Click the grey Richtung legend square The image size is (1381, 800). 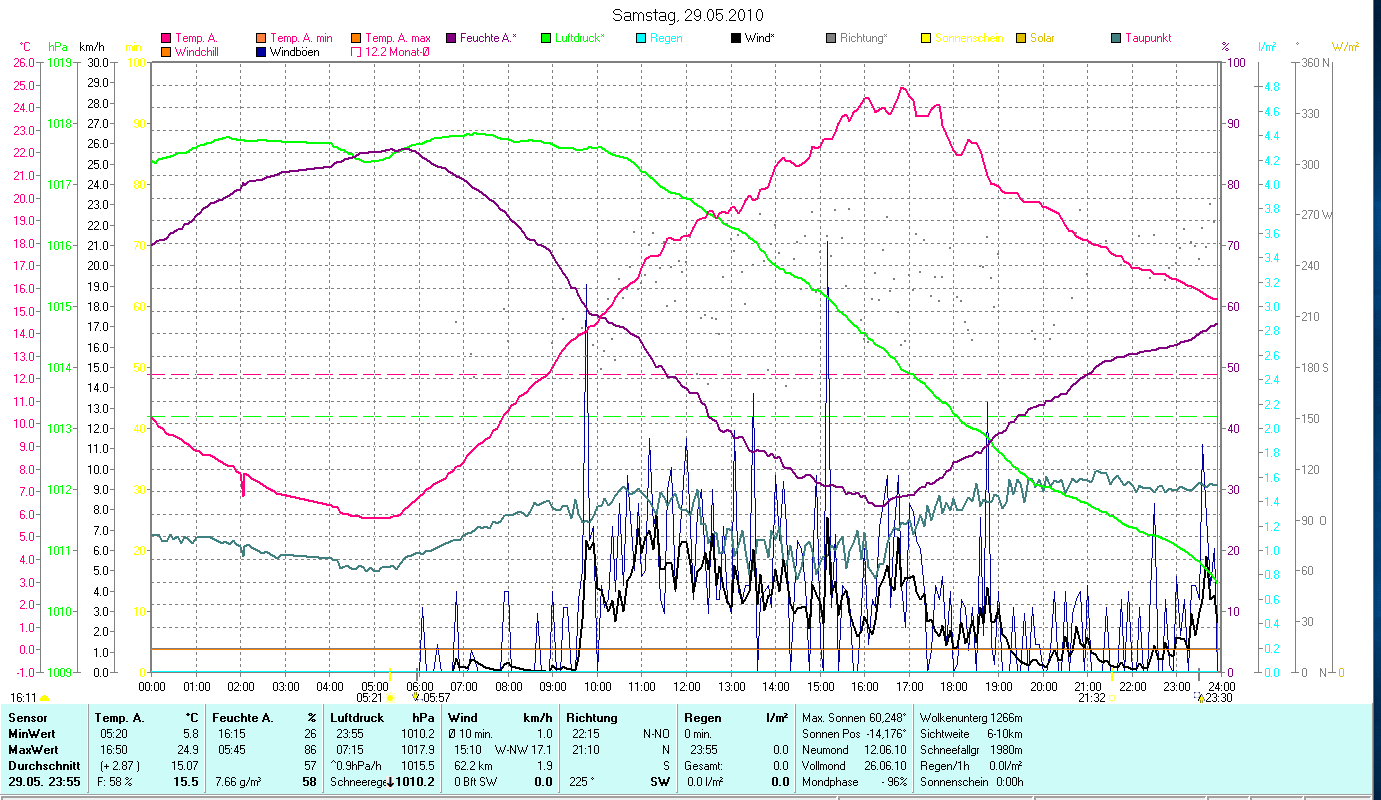(x=831, y=38)
